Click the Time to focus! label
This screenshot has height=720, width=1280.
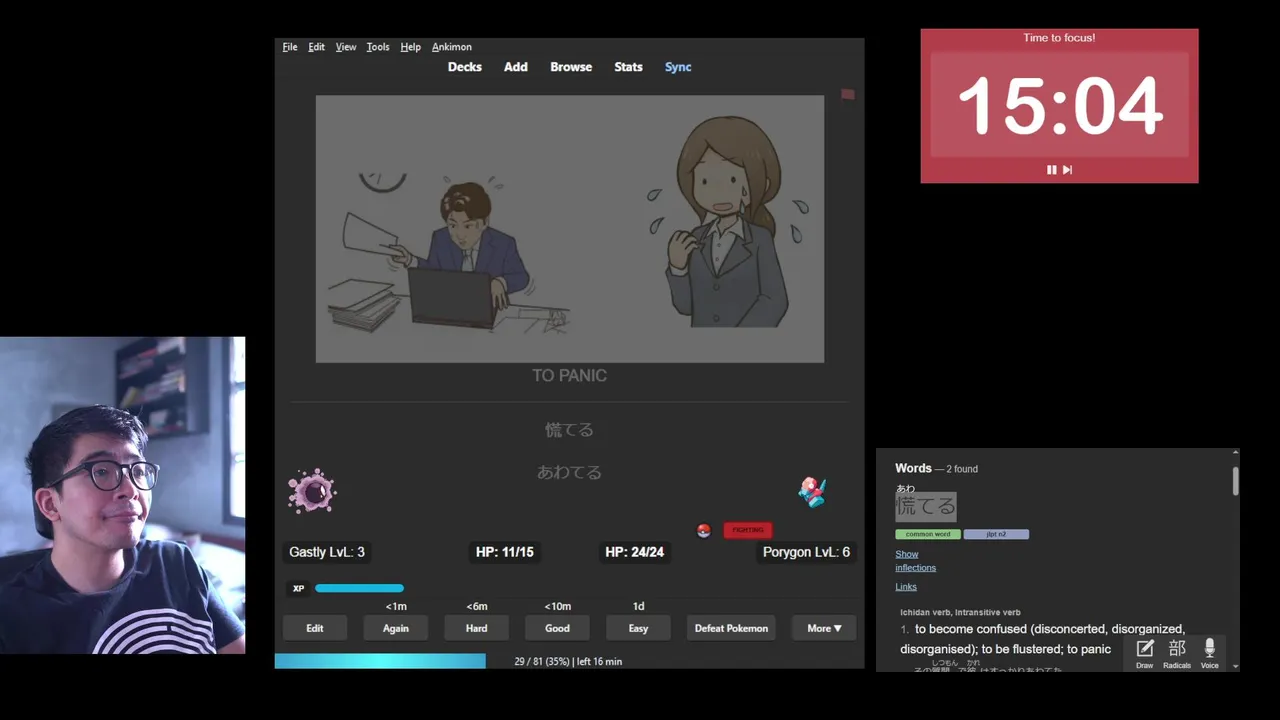pos(1059,38)
